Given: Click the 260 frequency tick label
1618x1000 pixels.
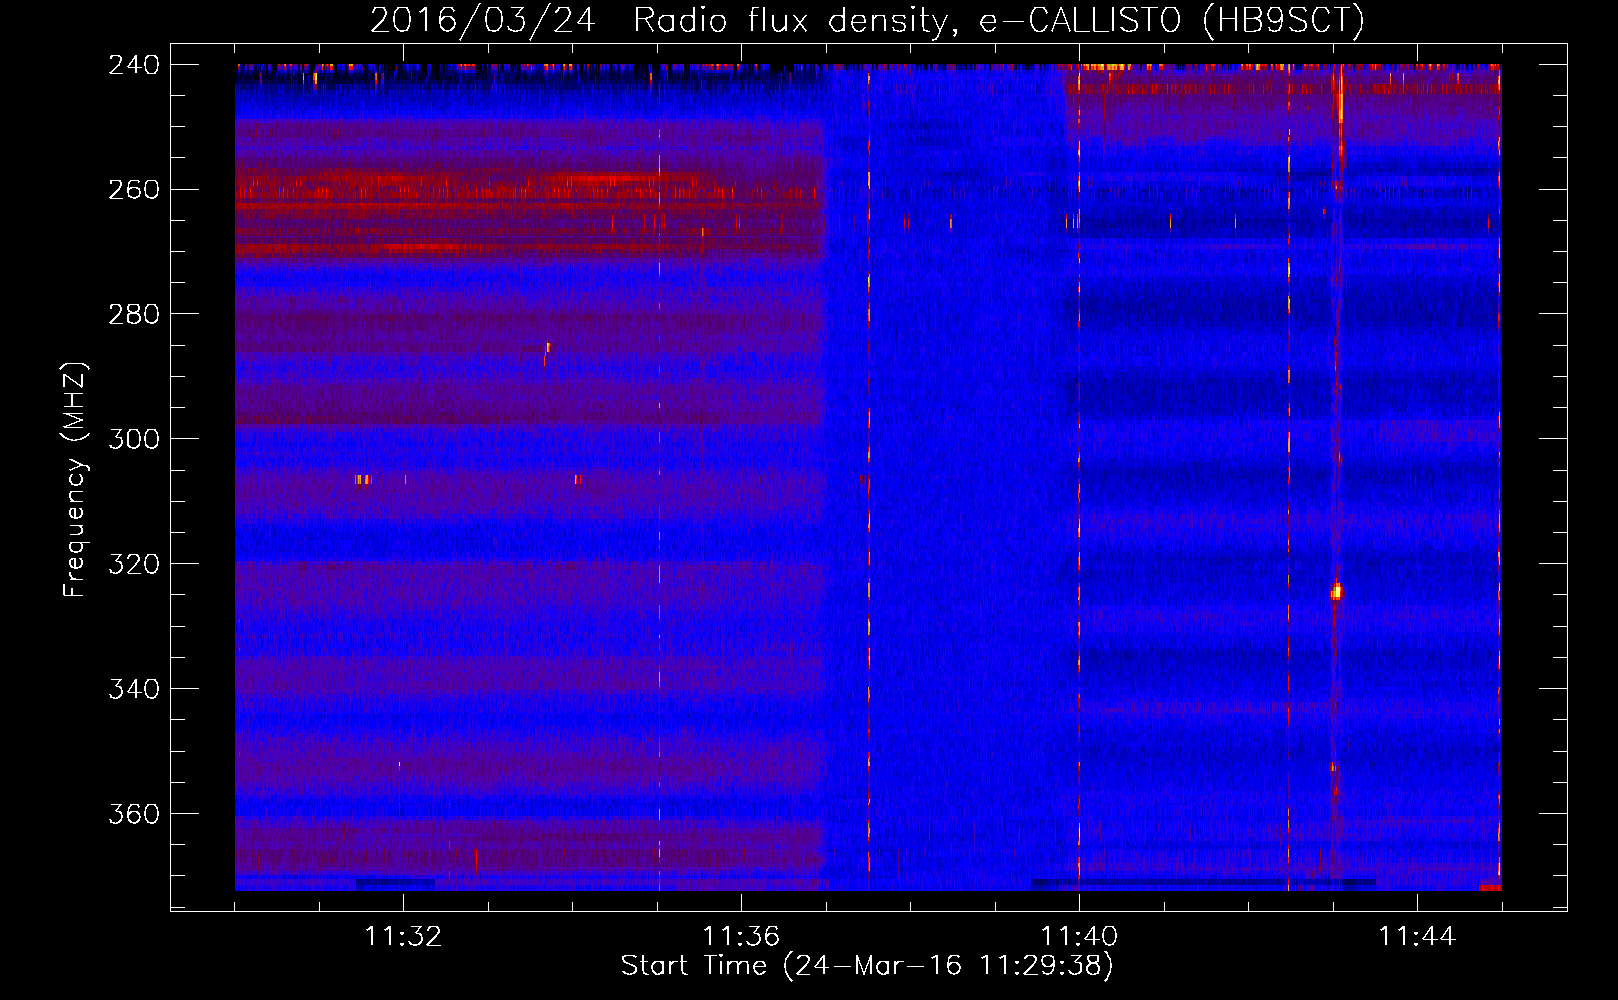Looking at the screenshot, I should 134,189.
